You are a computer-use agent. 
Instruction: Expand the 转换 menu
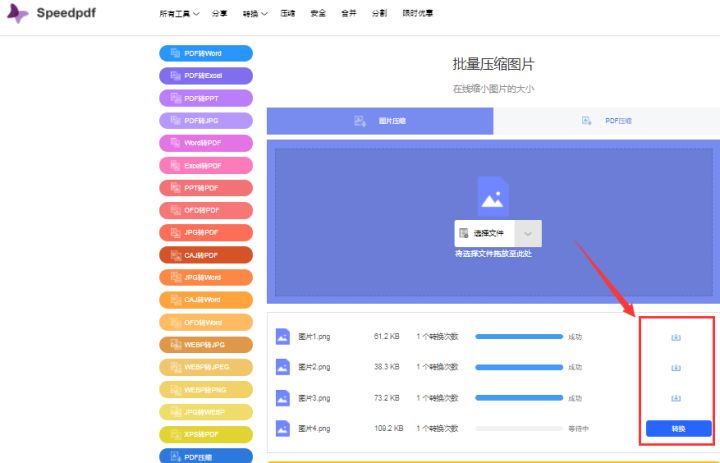coord(255,14)
